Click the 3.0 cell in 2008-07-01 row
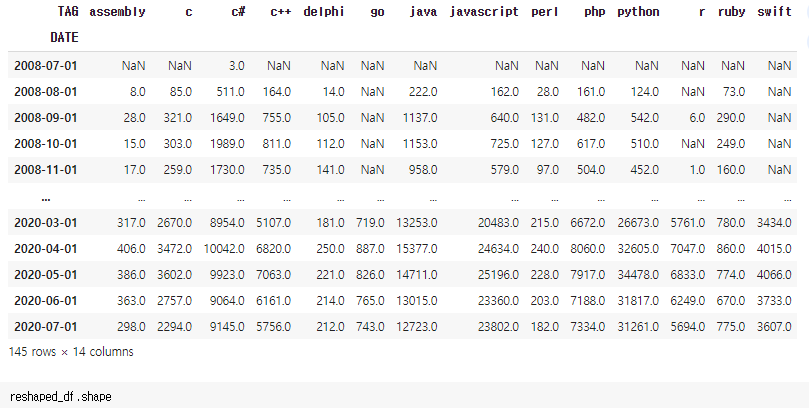Screen dimensions: 809x408 [236, 66]
